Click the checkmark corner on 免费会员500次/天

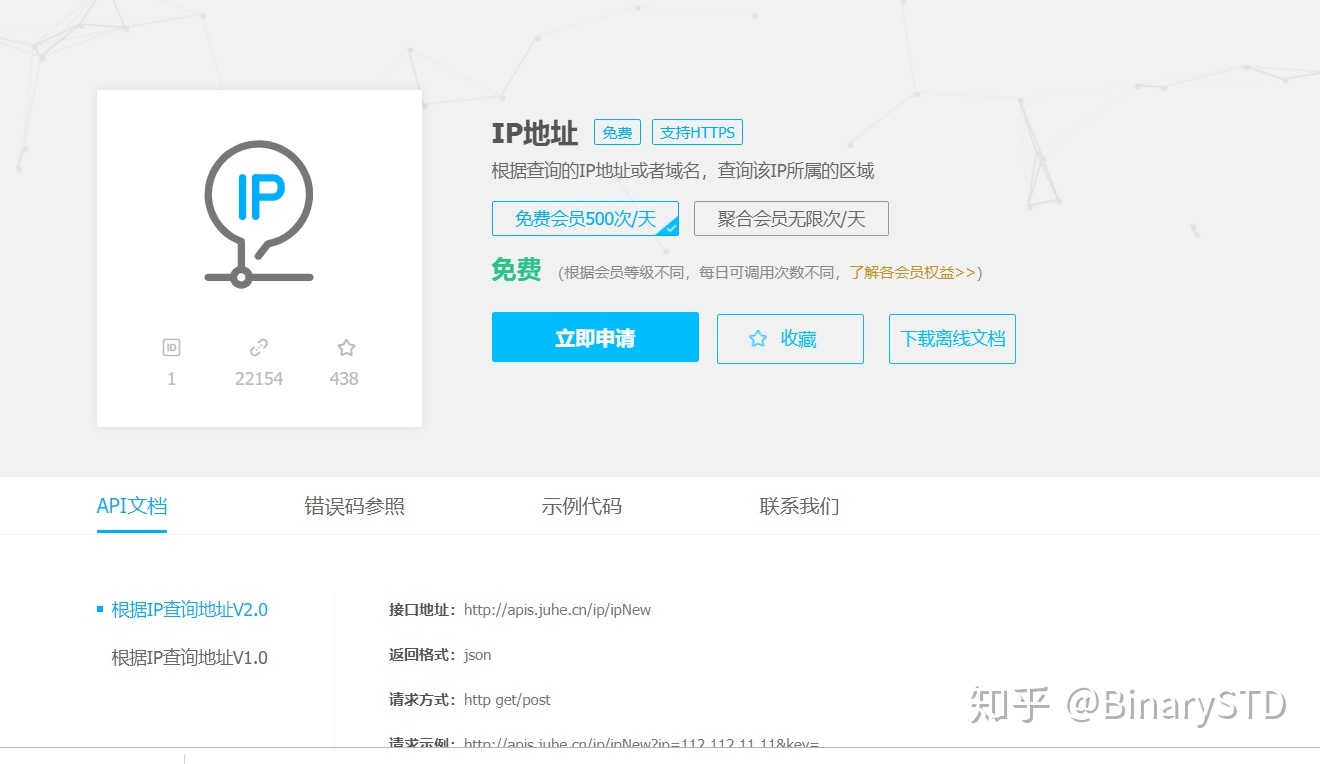[671, 228]
